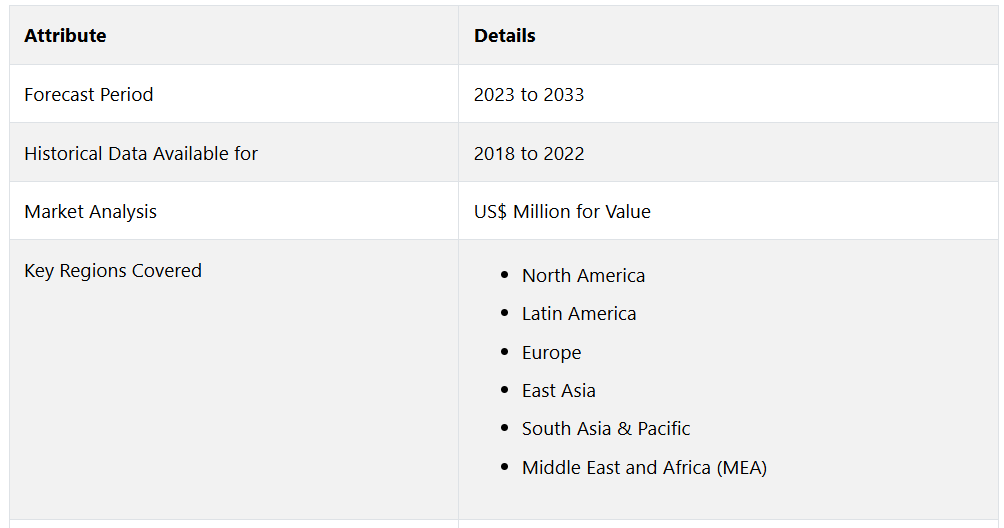This screenshot has width=1004, height=528.
Task: Click US$ Million for Value text
Action: [x=562, y=212]
